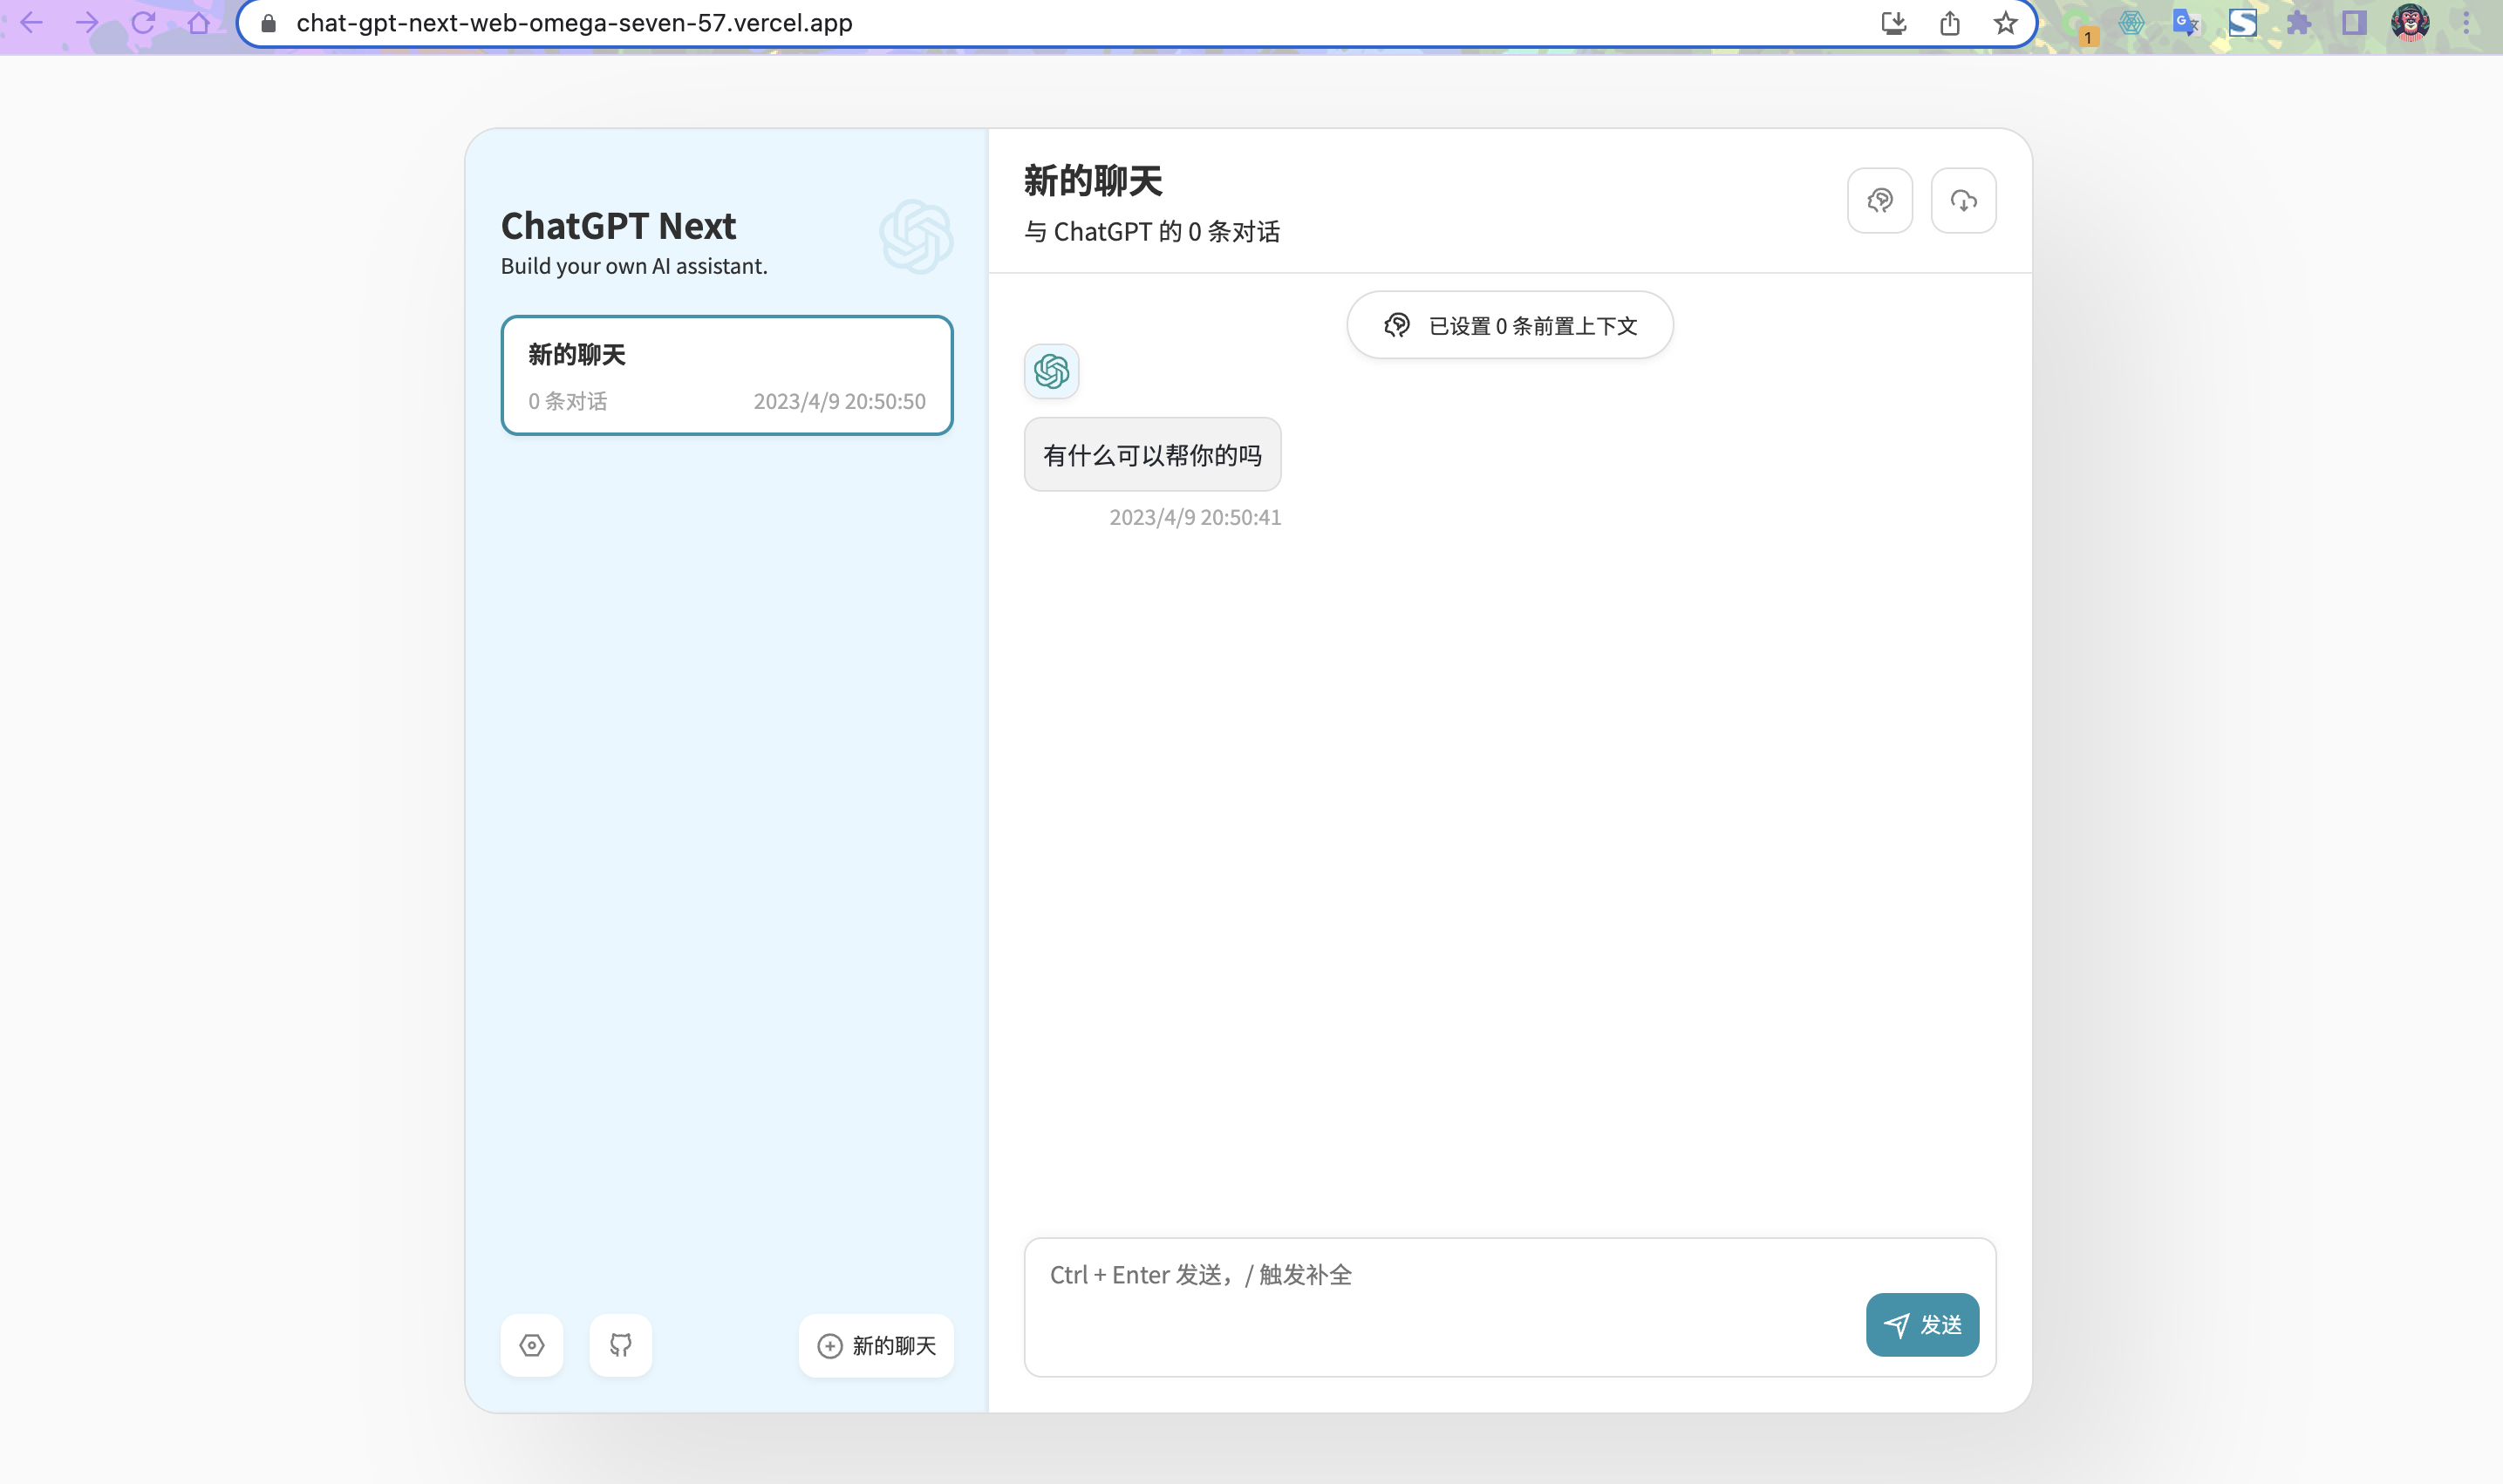
Task: Click the browser reload page button
Action: [143, 23]
